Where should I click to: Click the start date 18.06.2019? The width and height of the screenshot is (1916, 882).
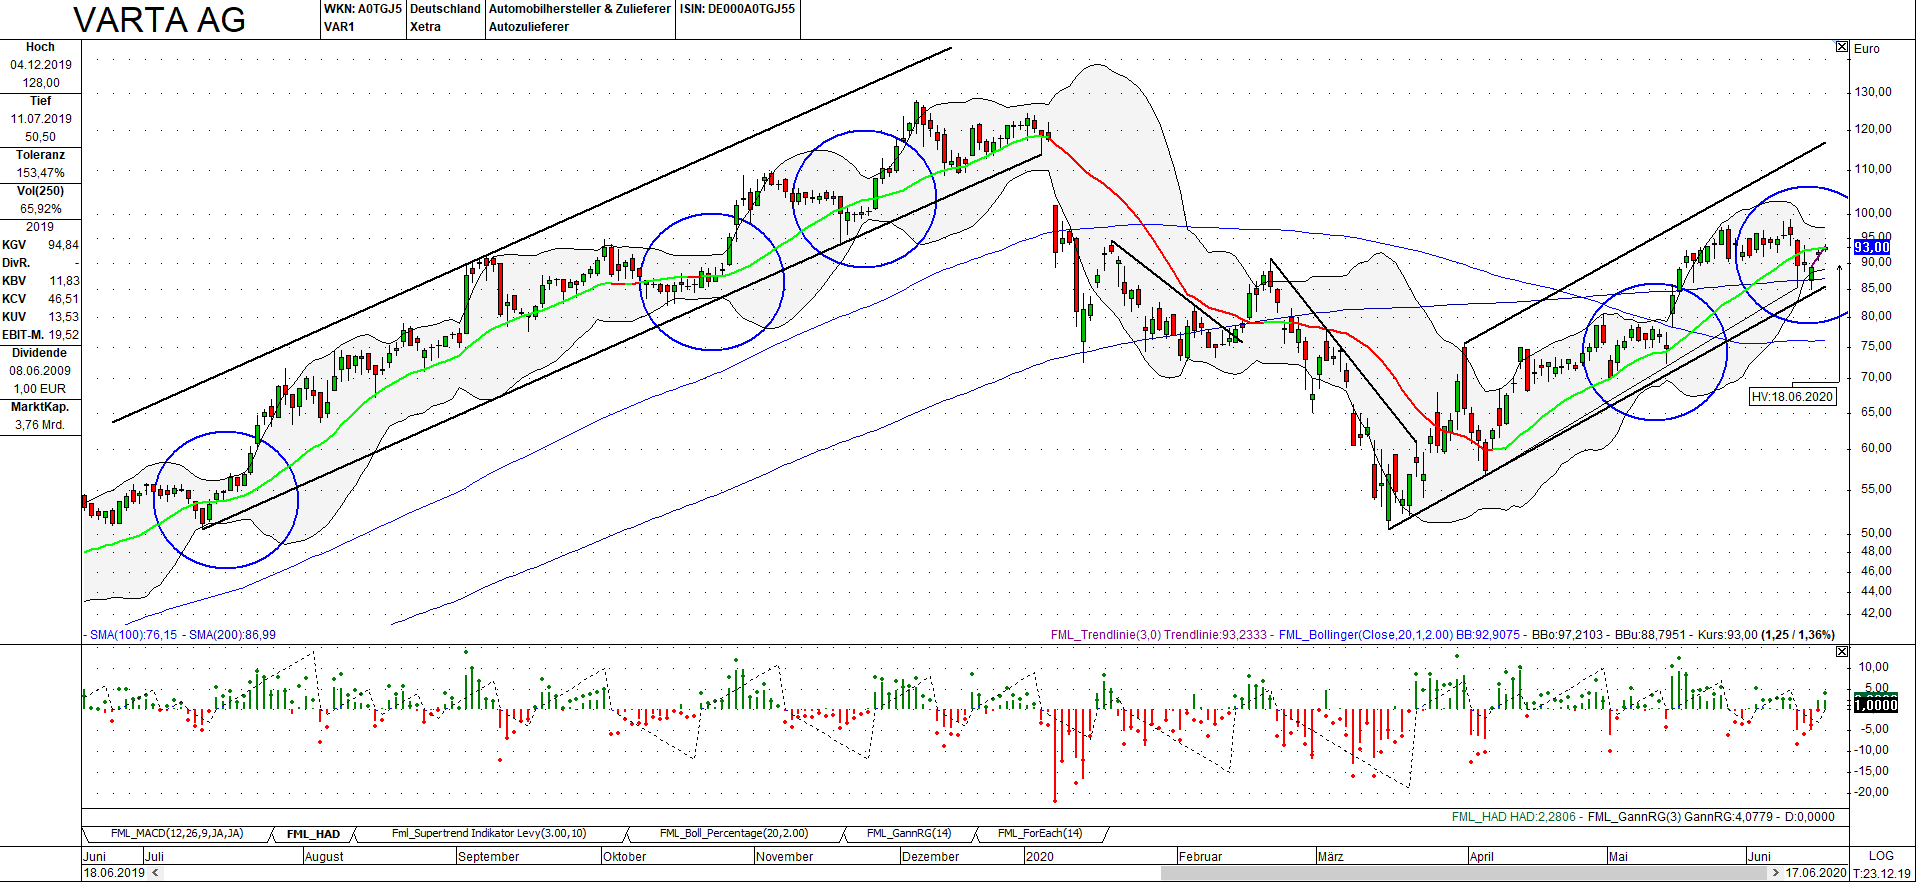114,873
